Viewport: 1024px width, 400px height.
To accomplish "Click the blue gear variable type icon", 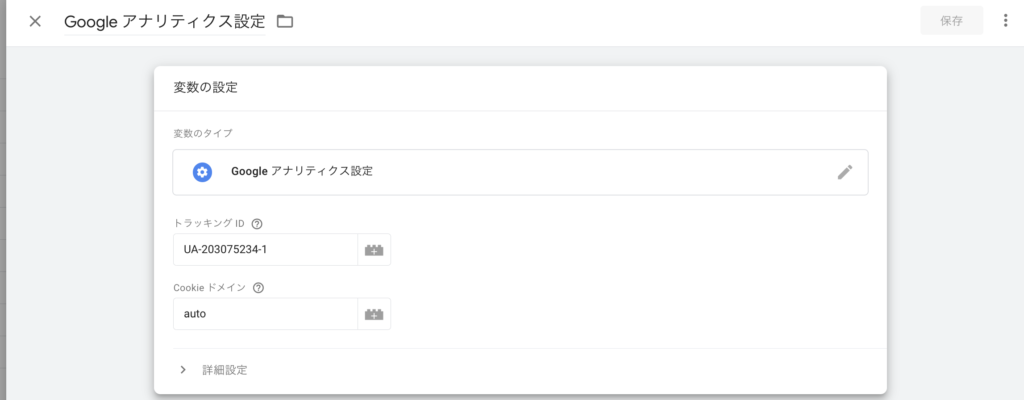I will (x=202, y=172).
